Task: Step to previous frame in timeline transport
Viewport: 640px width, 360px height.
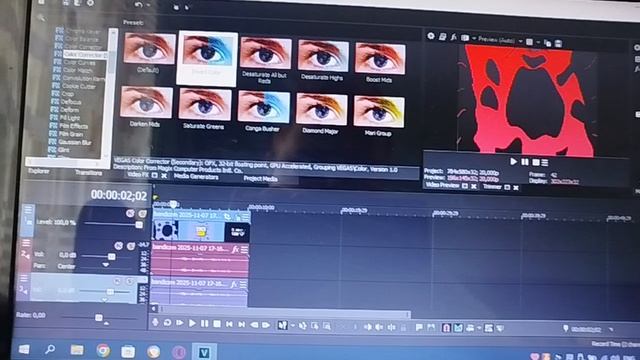Action: 254,325
